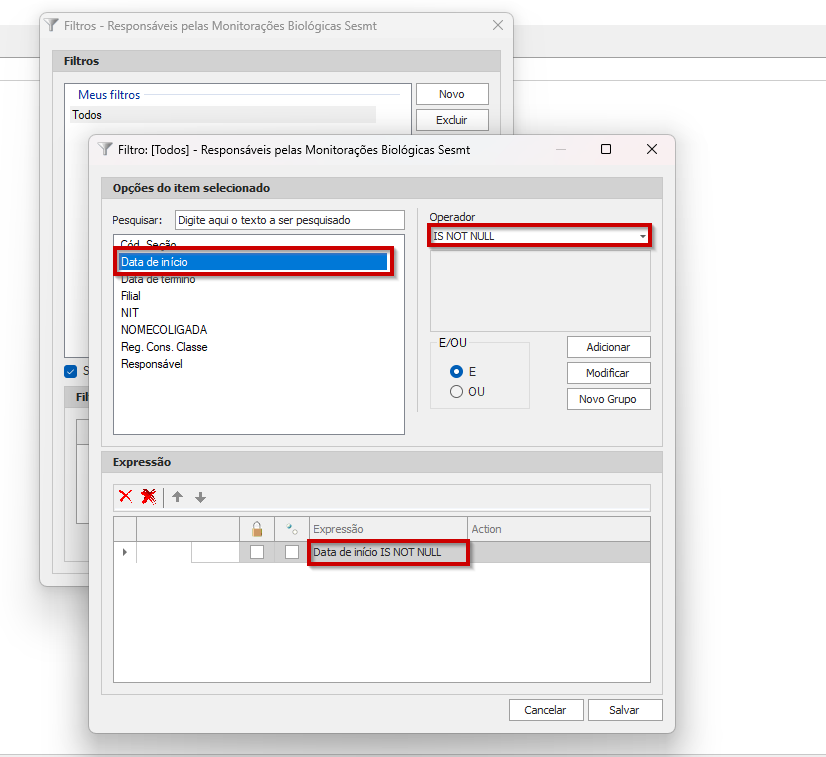Click the Pesquisar search text field
The height and width of the screenshot is (757, 826).
point(289,220)
